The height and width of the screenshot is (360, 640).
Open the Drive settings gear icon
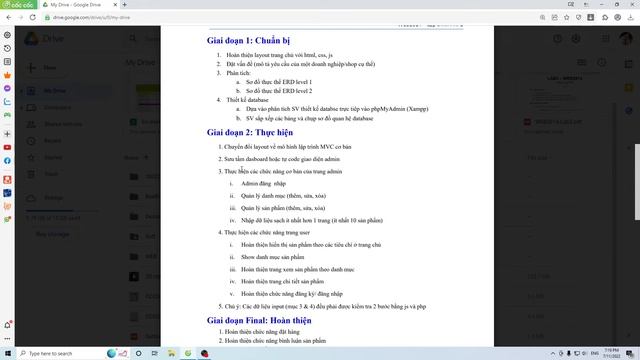click(576, 38)
